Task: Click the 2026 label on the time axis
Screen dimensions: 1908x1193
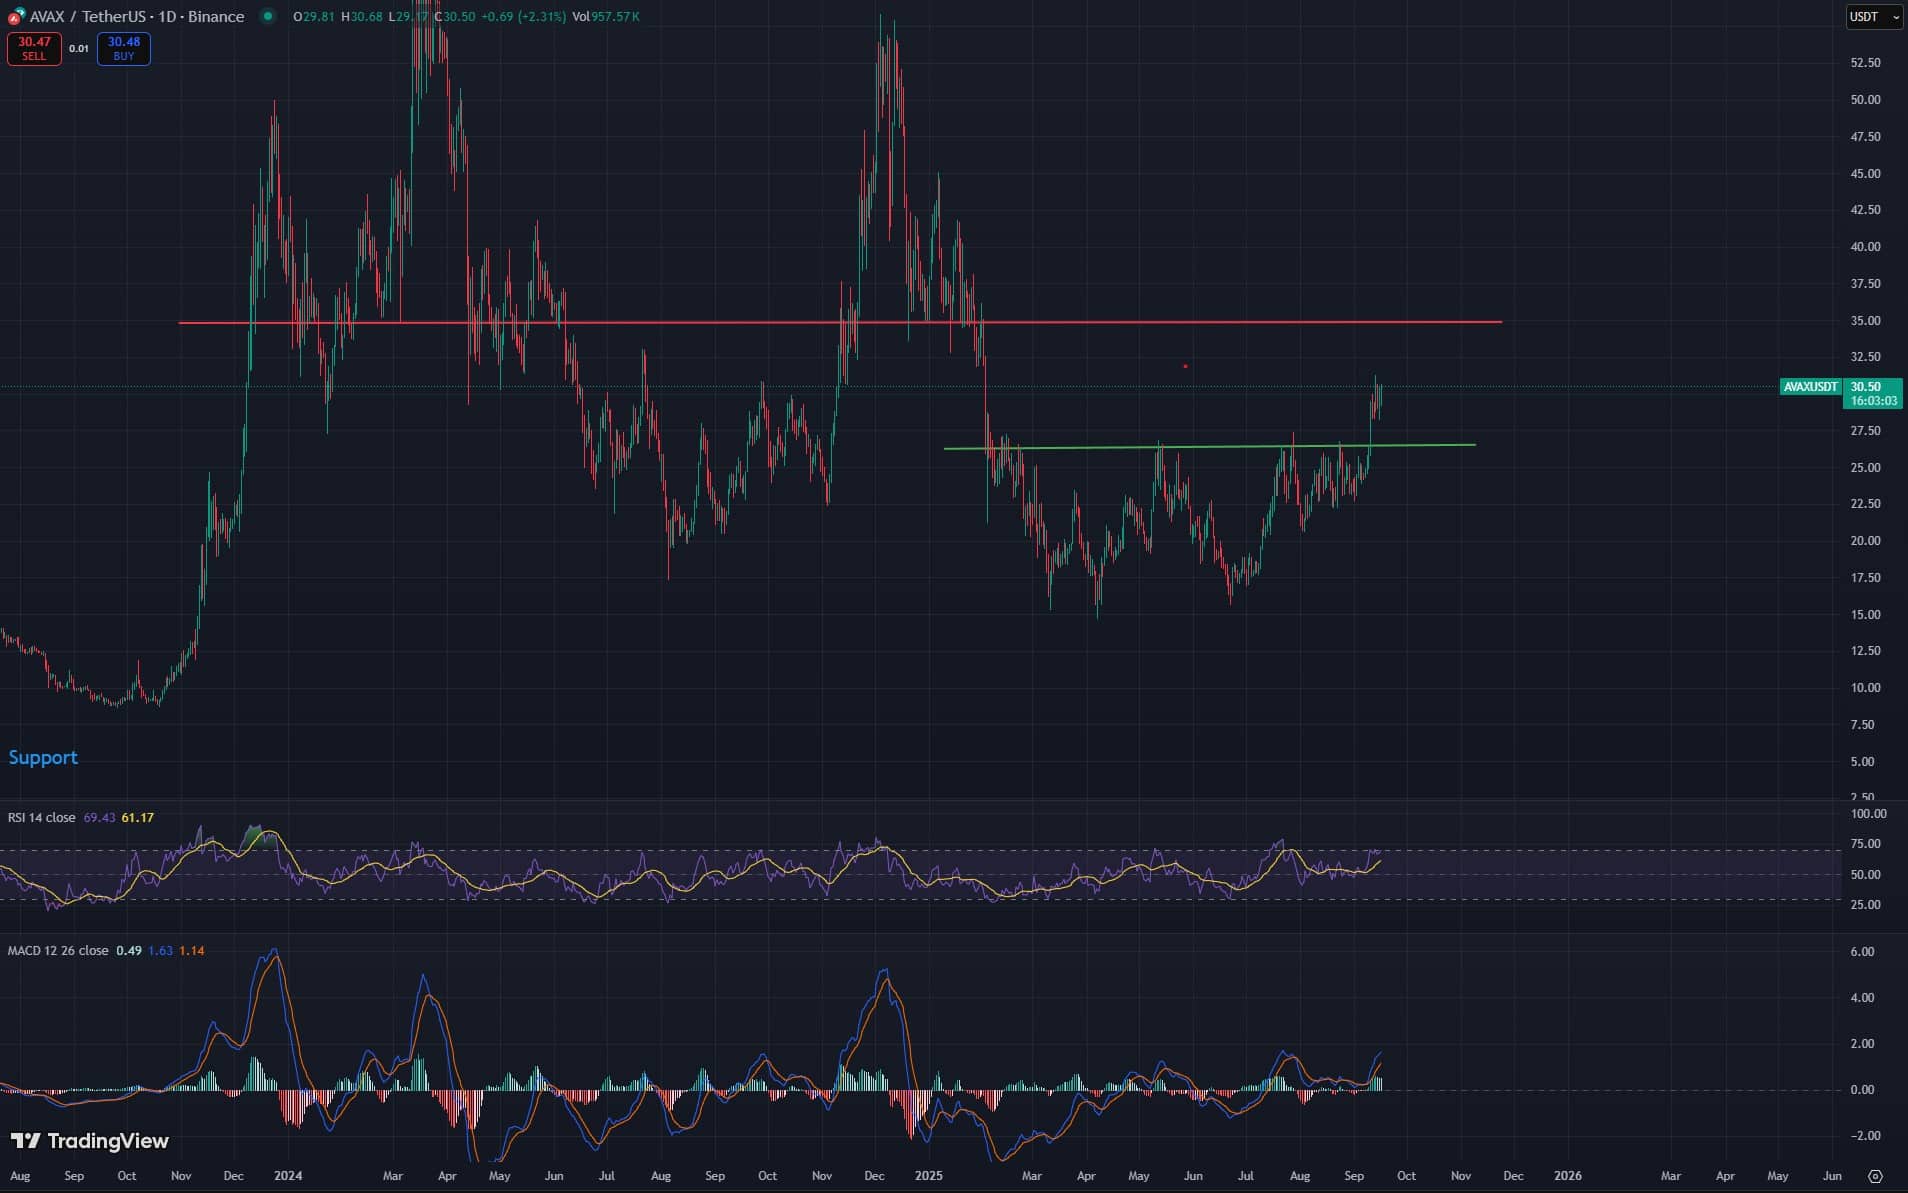Action: (x=1567, y=1176)
